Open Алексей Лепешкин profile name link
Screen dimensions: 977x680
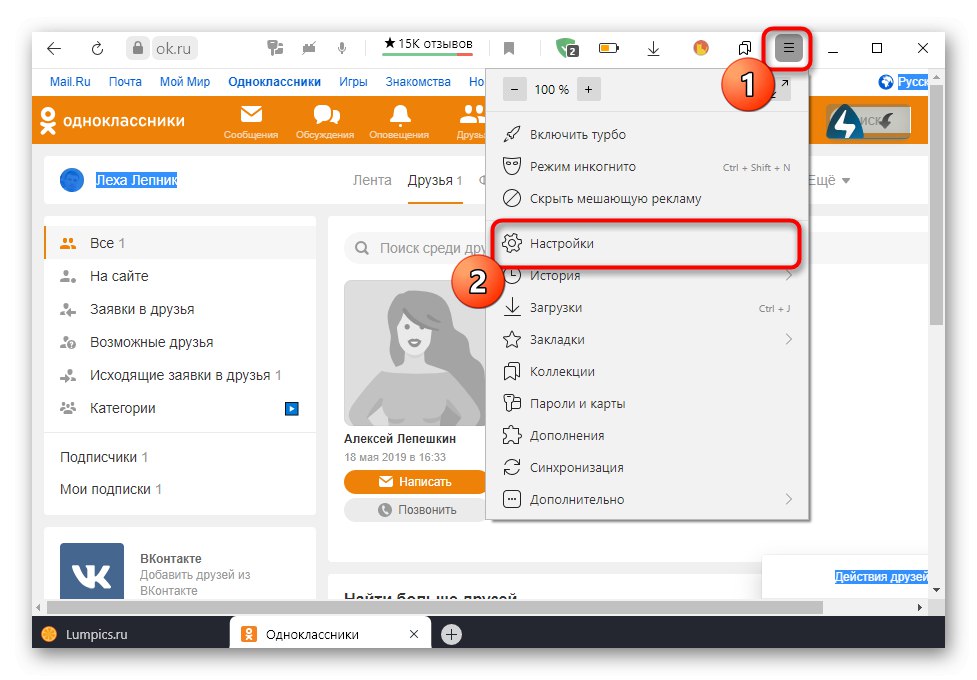point(400,439)
